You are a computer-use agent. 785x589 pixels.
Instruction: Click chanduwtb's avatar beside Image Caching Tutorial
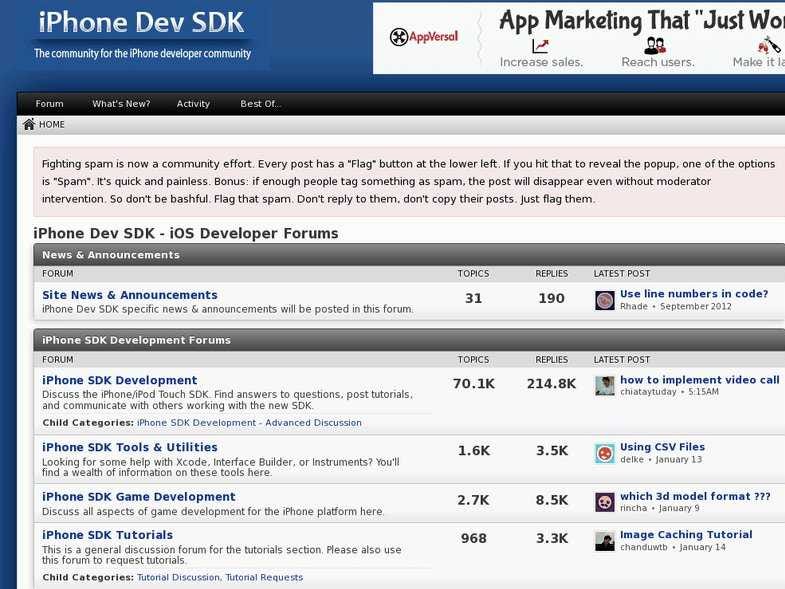click(x=605, y=541)
